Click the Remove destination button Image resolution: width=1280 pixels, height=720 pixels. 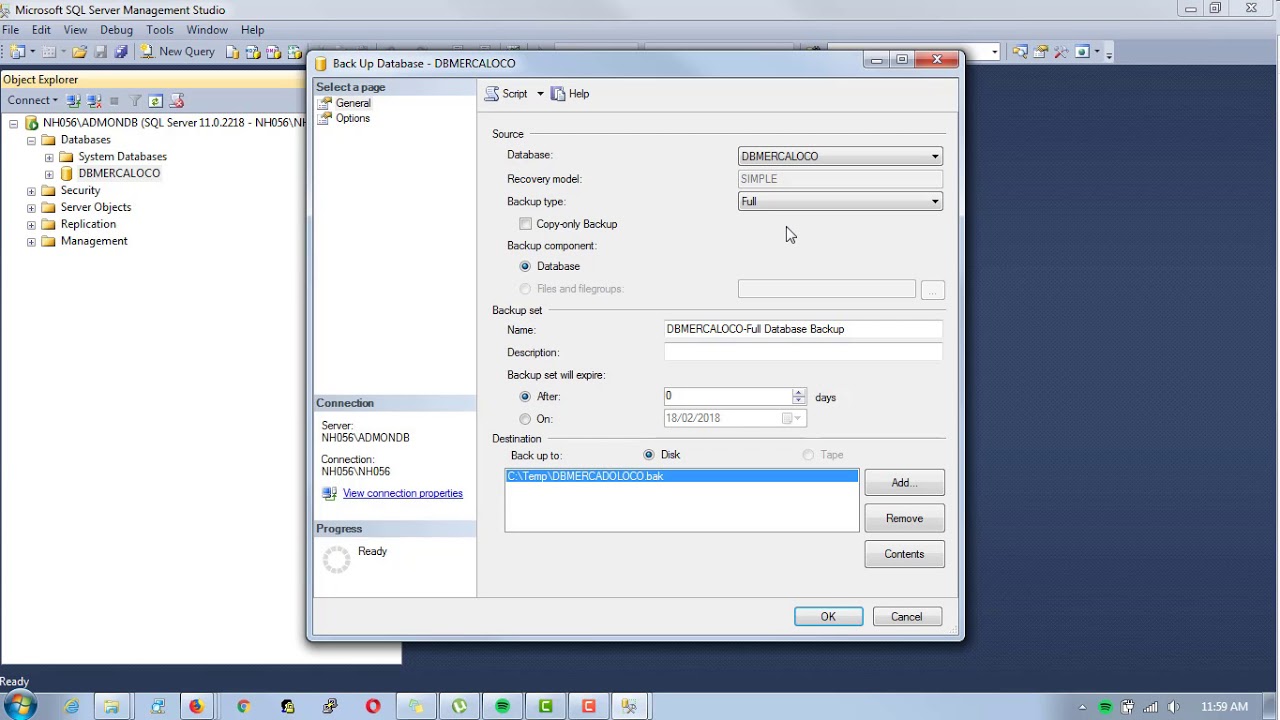[x=904, y=518]
